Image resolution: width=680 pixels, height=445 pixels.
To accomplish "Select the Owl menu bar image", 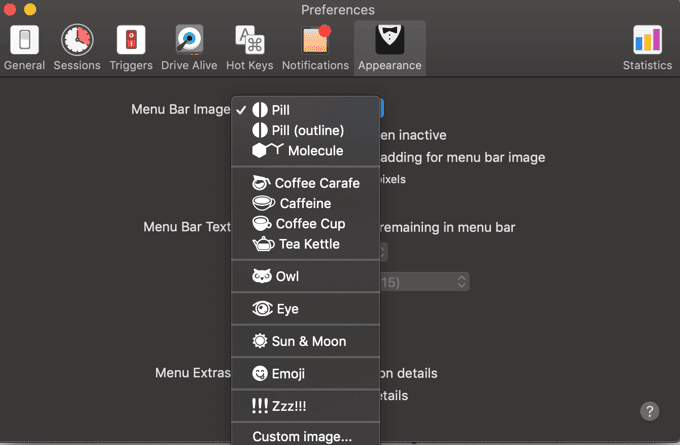I will click(x=306, y=276).
